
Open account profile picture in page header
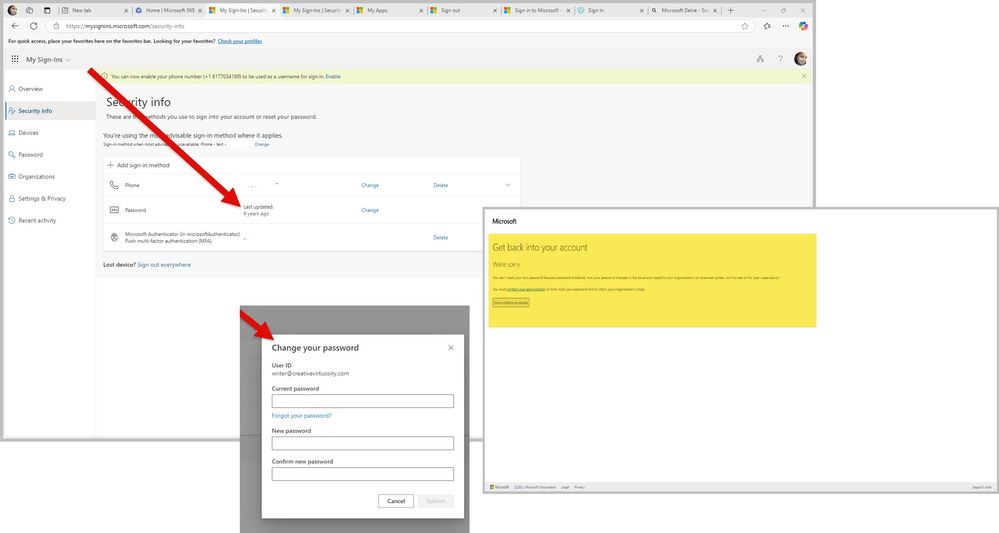coord(801,59)
